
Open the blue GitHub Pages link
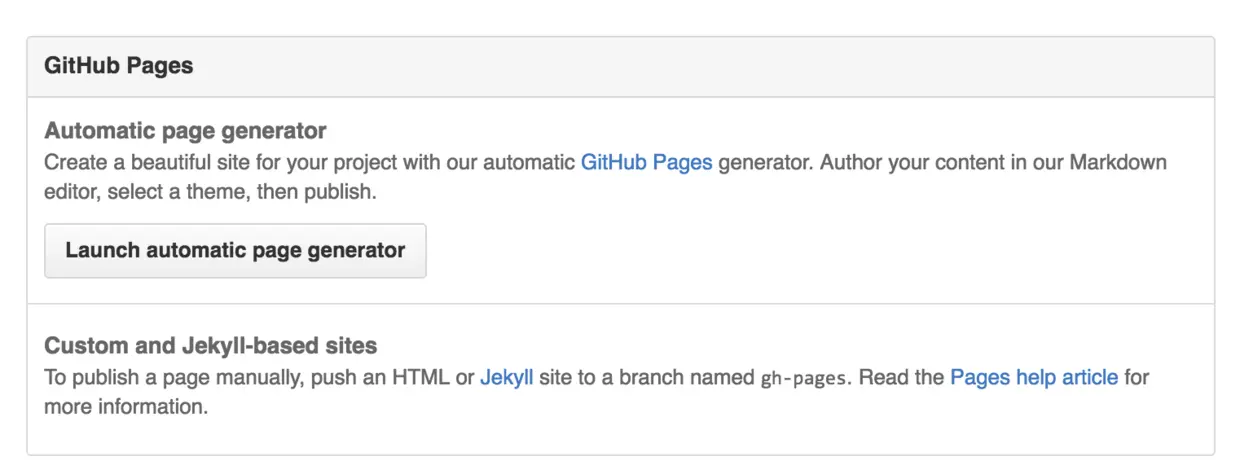pyautogui.click(x=646, y=162)
